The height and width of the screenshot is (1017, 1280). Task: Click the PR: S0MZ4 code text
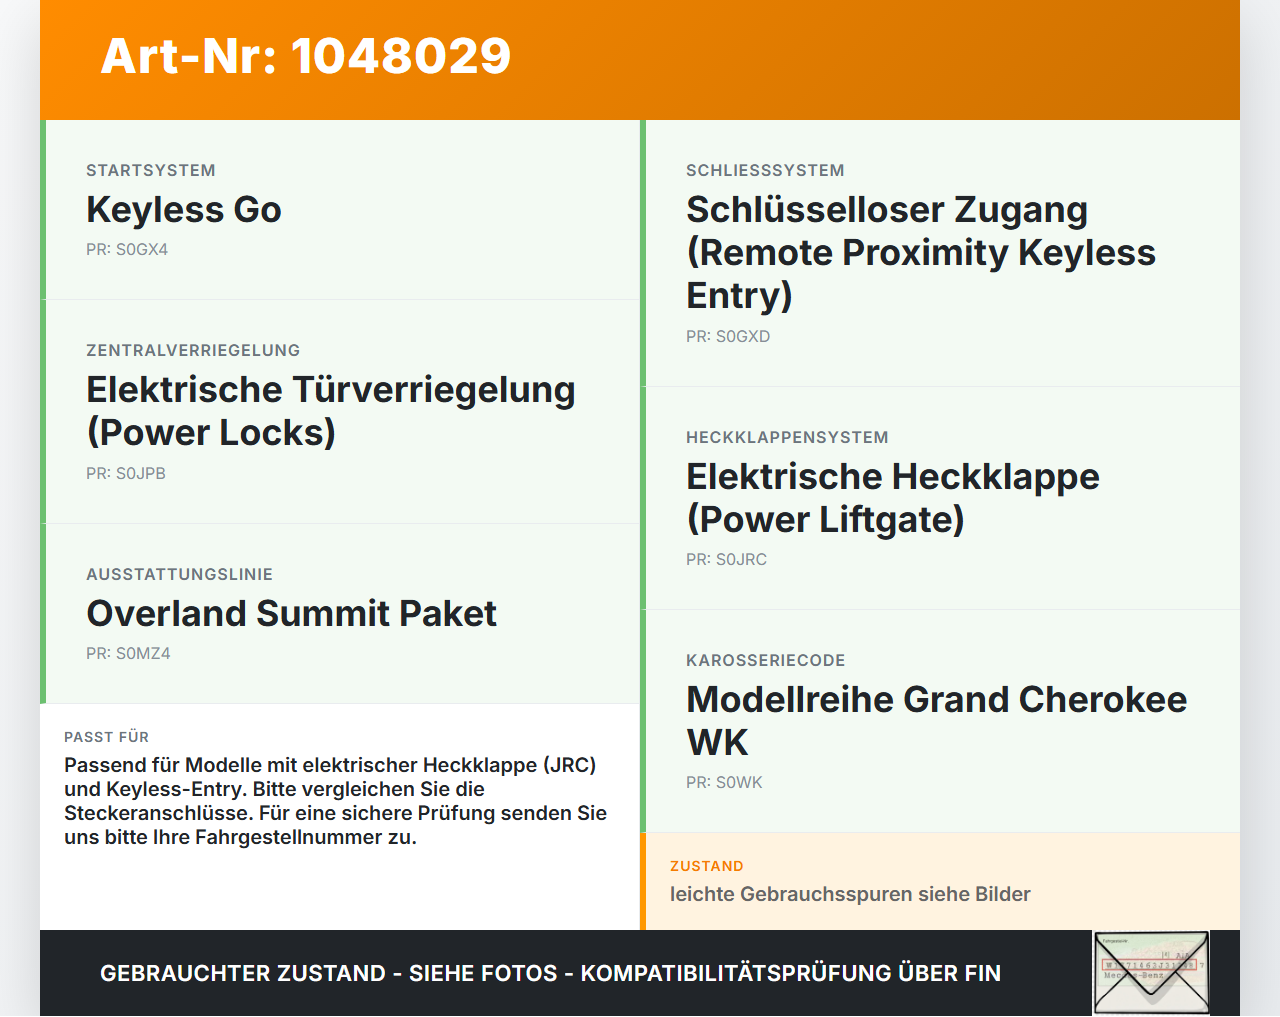coord(128,653)
